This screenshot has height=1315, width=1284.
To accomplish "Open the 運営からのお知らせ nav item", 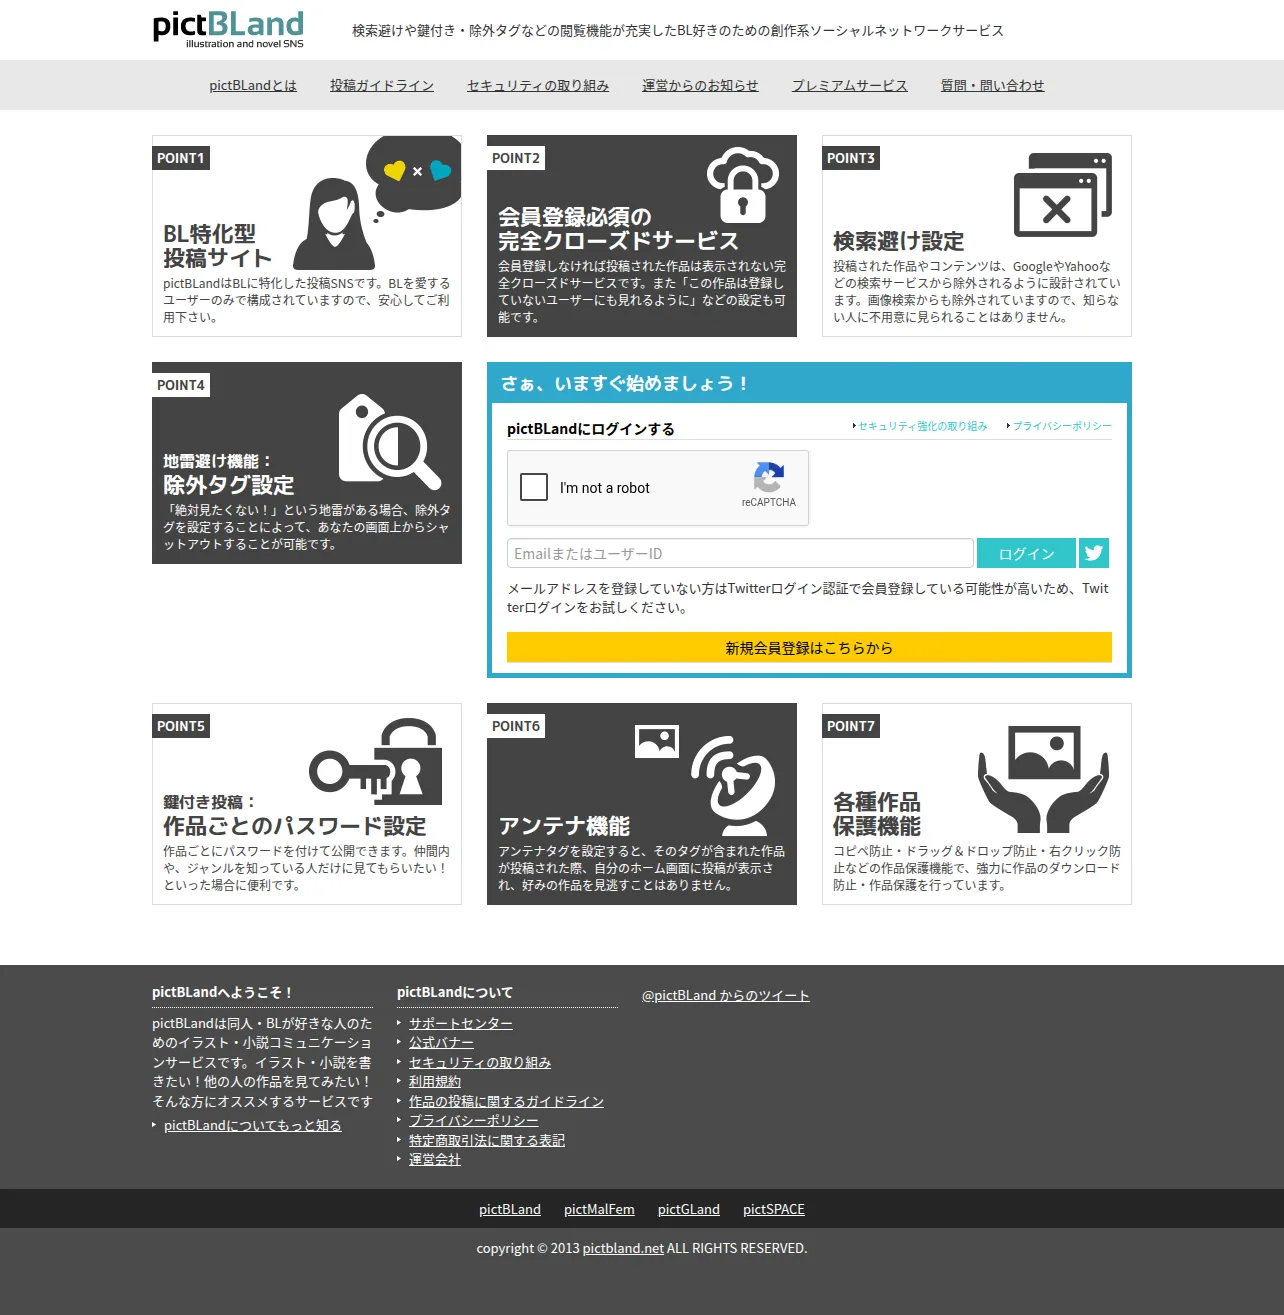I will pyautogui.click(x=700, y=85).
